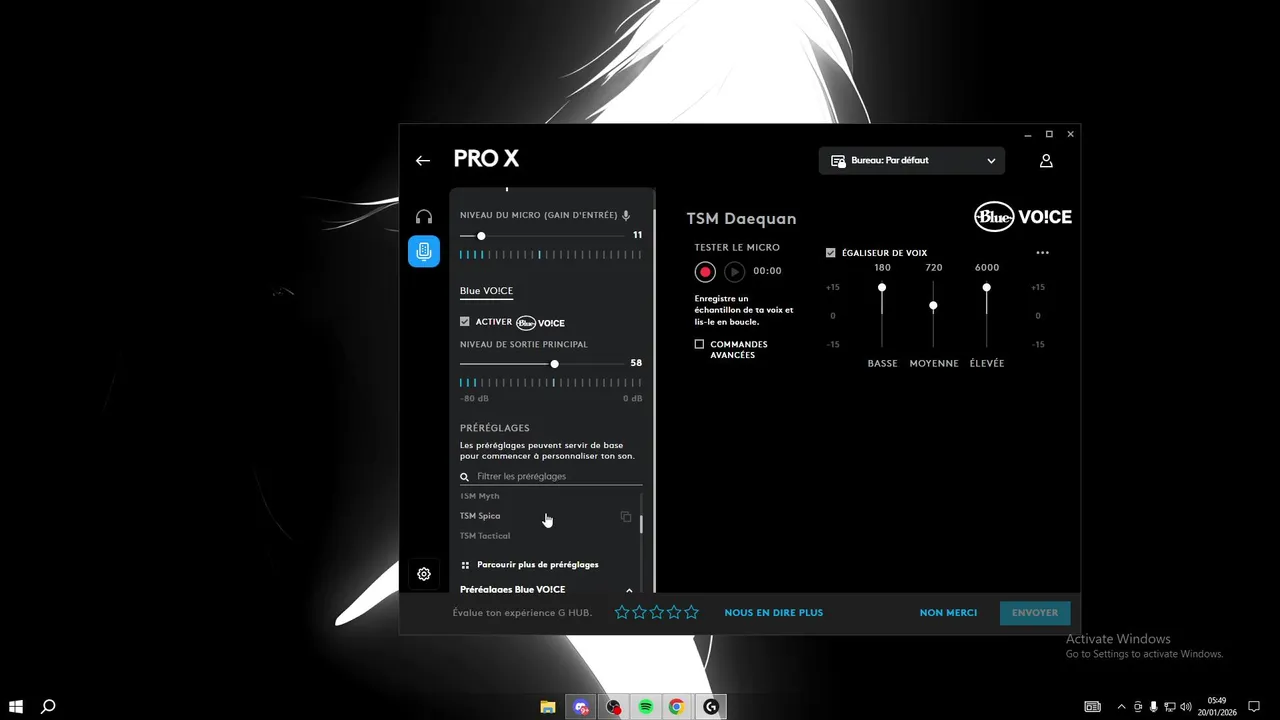The width and height of the screenshot is (1280, 720).
Task: Click the MOYENNE equalizer slider handle
Action: [933, 306]
